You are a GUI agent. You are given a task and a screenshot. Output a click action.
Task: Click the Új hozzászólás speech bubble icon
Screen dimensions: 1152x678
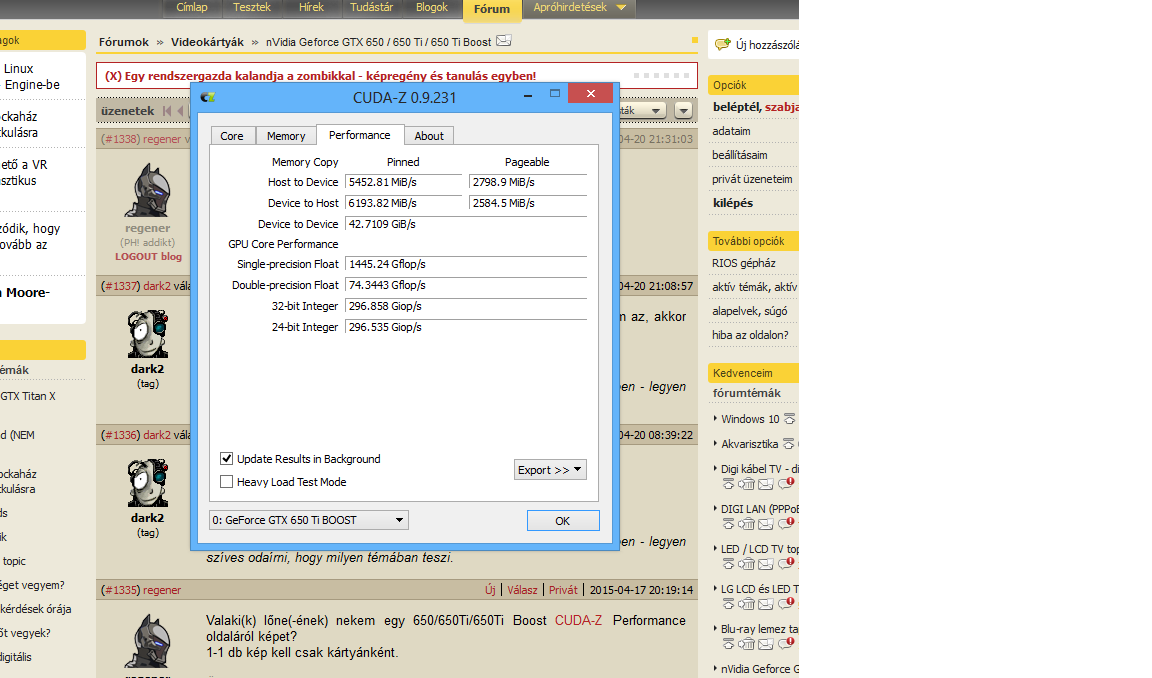coord(723,45)
